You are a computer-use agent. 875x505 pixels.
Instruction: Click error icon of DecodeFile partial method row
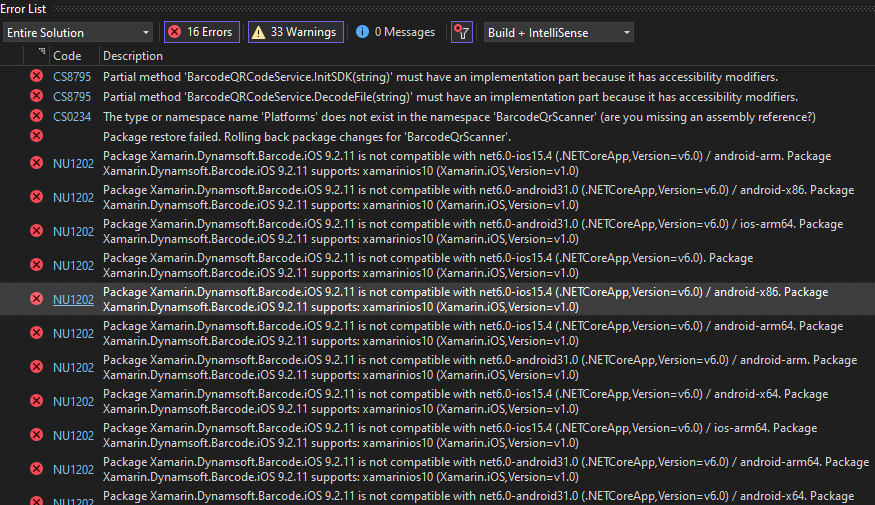(x=37, y=97)
